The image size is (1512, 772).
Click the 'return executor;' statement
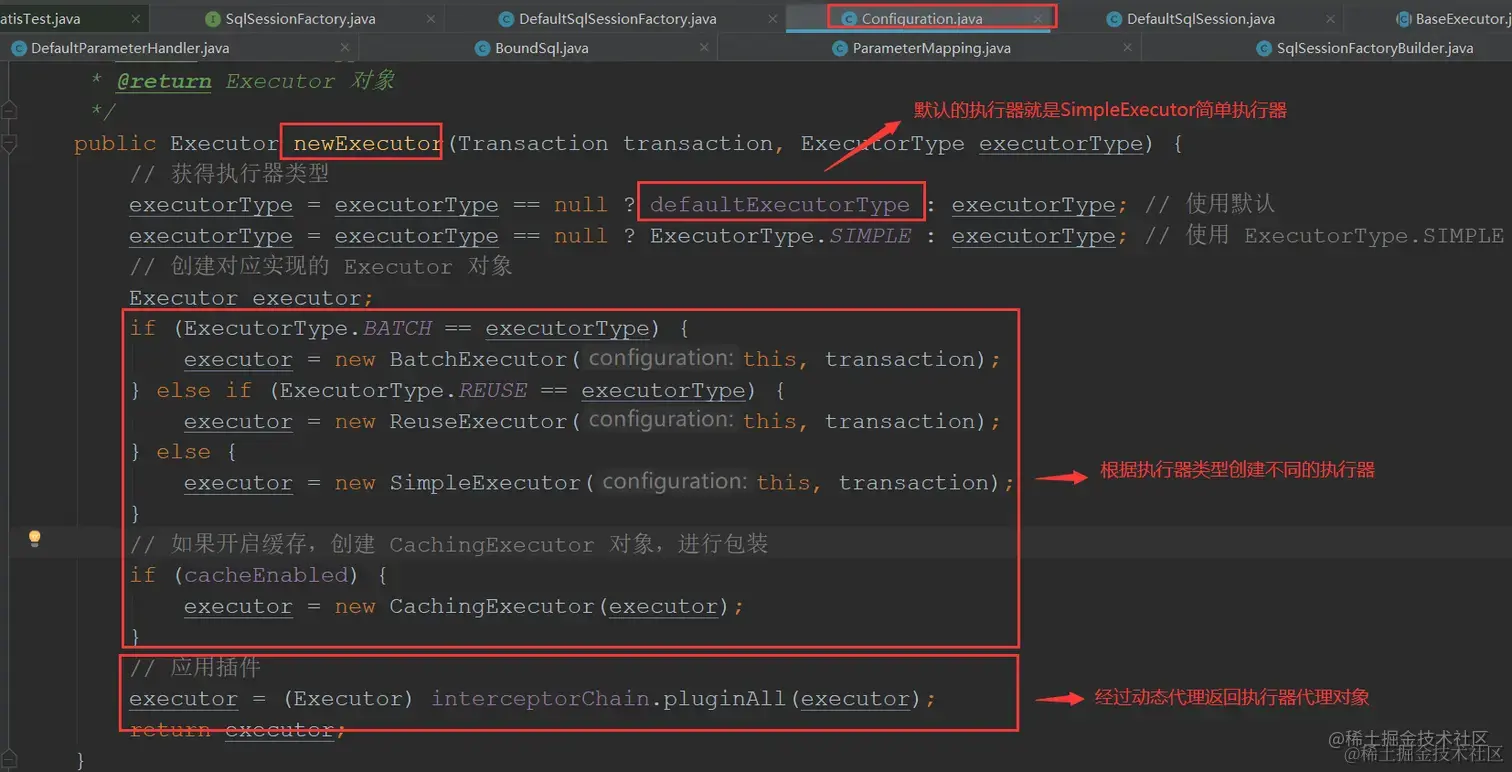[238, 729]
